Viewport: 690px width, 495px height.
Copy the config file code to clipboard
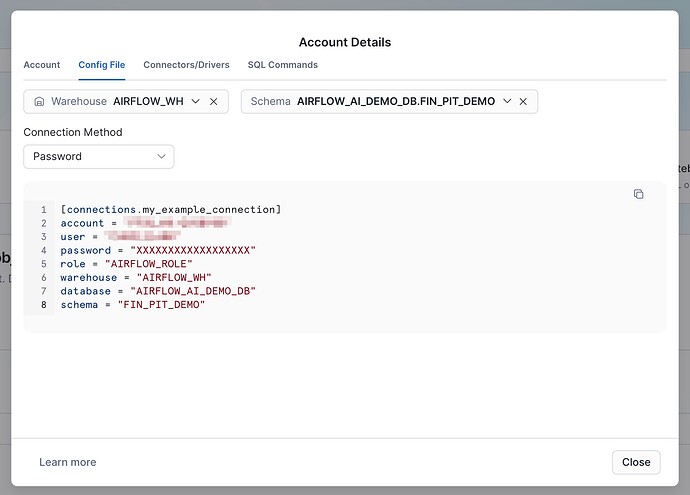point(638,194)
